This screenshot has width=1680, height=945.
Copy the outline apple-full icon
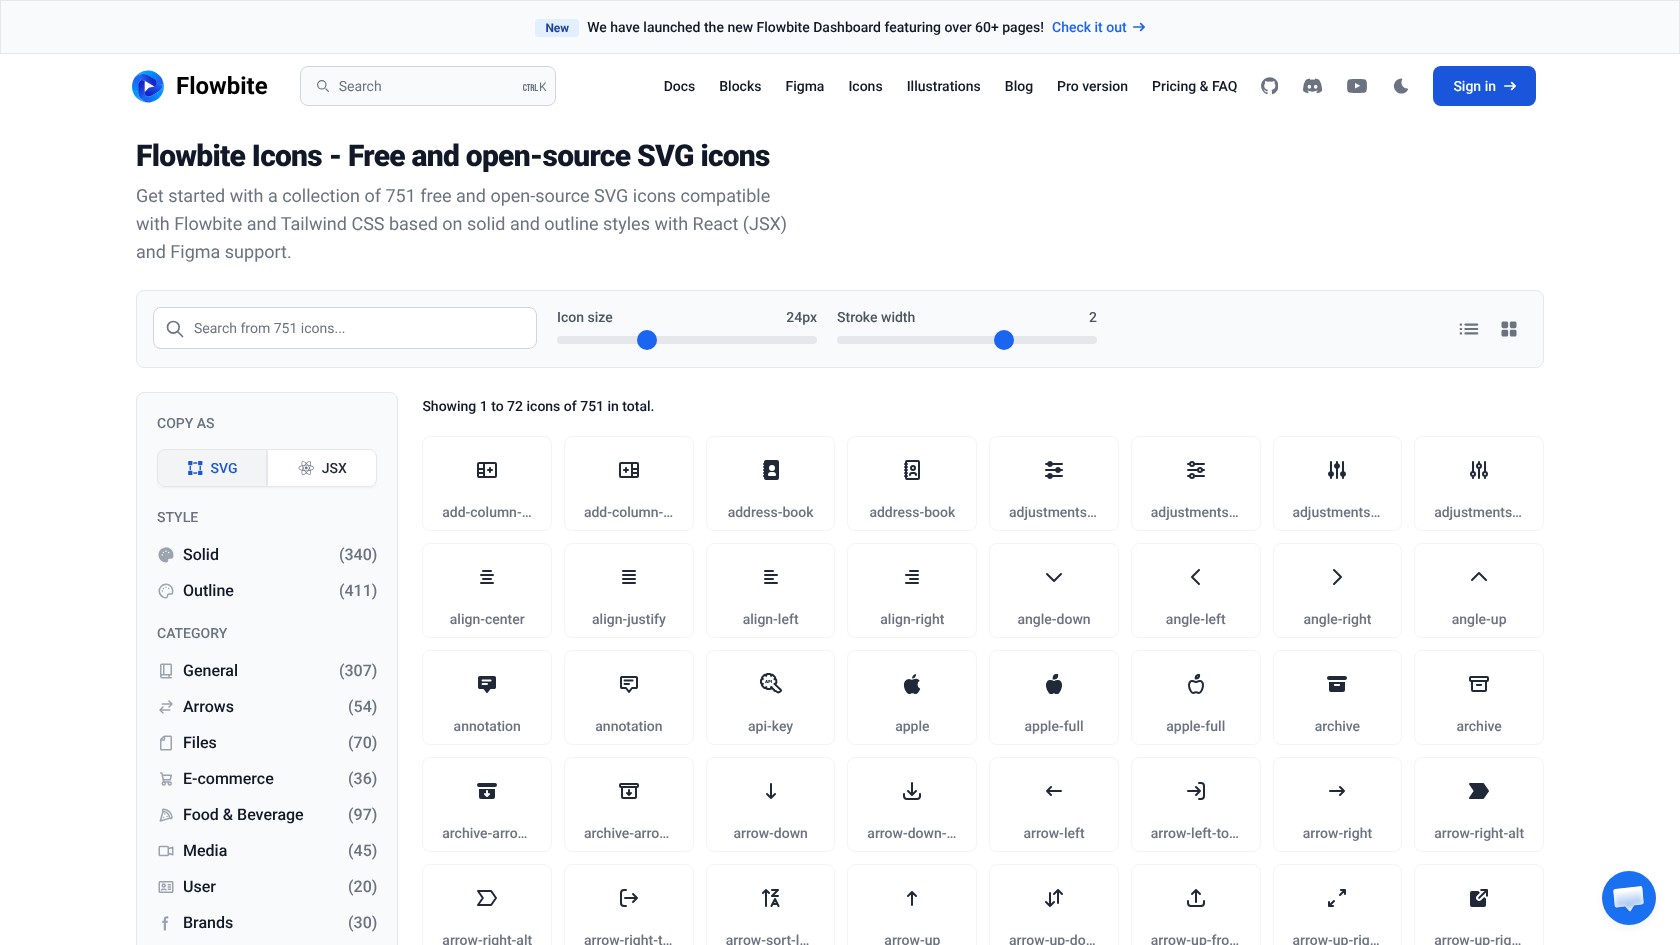coord(1195,697)
